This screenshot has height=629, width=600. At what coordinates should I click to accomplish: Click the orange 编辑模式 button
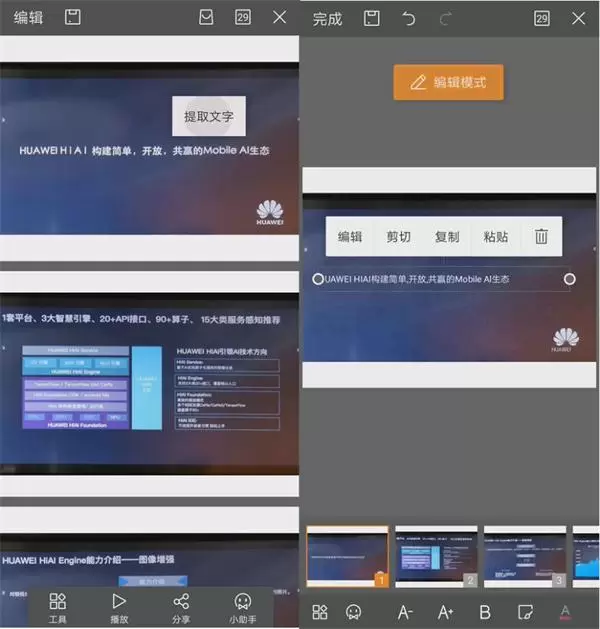448,82
